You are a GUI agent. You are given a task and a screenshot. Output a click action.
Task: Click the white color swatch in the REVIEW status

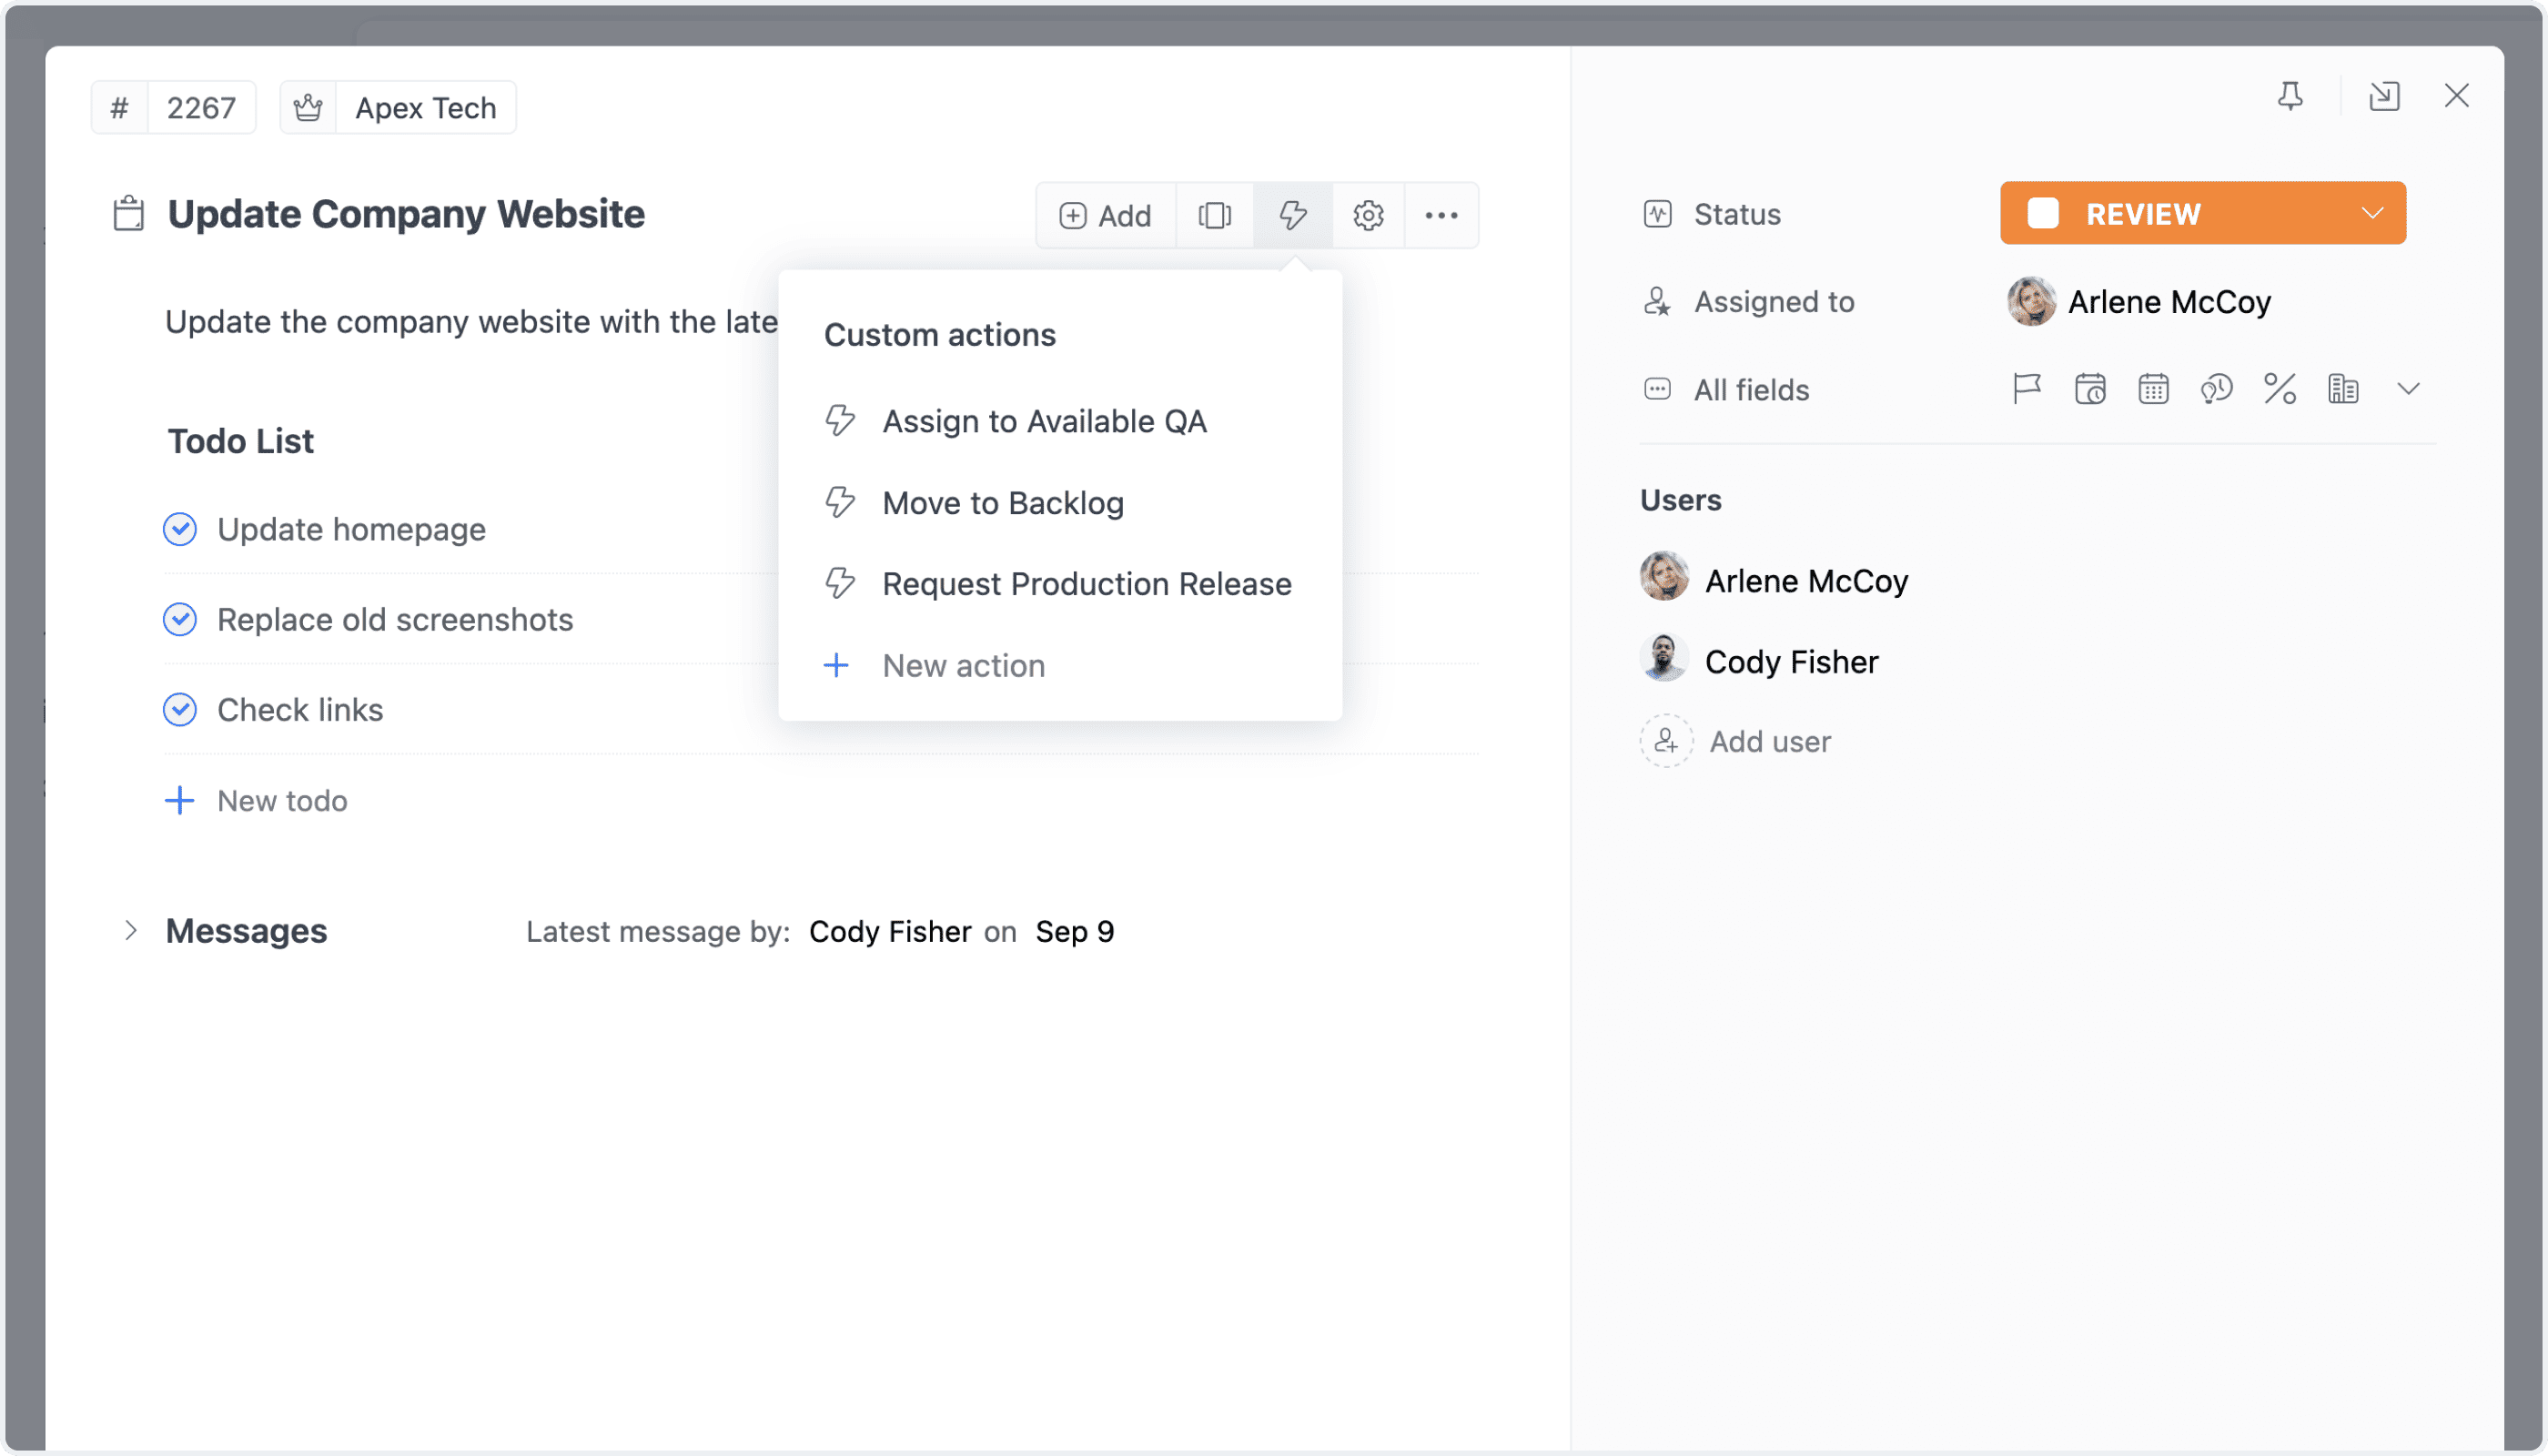coord(2043,213)
